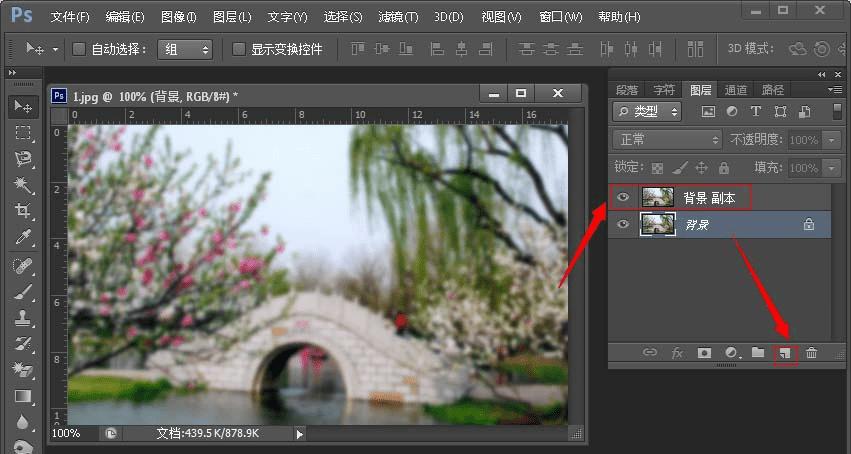Viewport: 851px width, 454px height.
Task: Click align top edges icon
Action: (358, 49)
